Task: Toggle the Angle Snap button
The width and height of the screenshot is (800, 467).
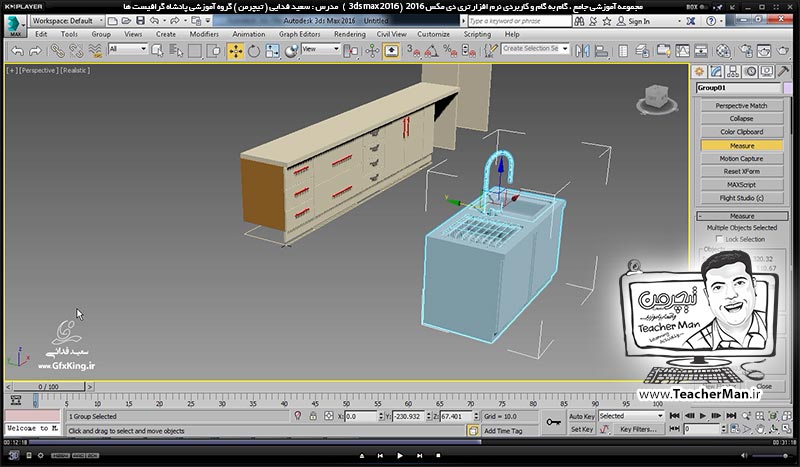Action: click(x=431, y=51)
